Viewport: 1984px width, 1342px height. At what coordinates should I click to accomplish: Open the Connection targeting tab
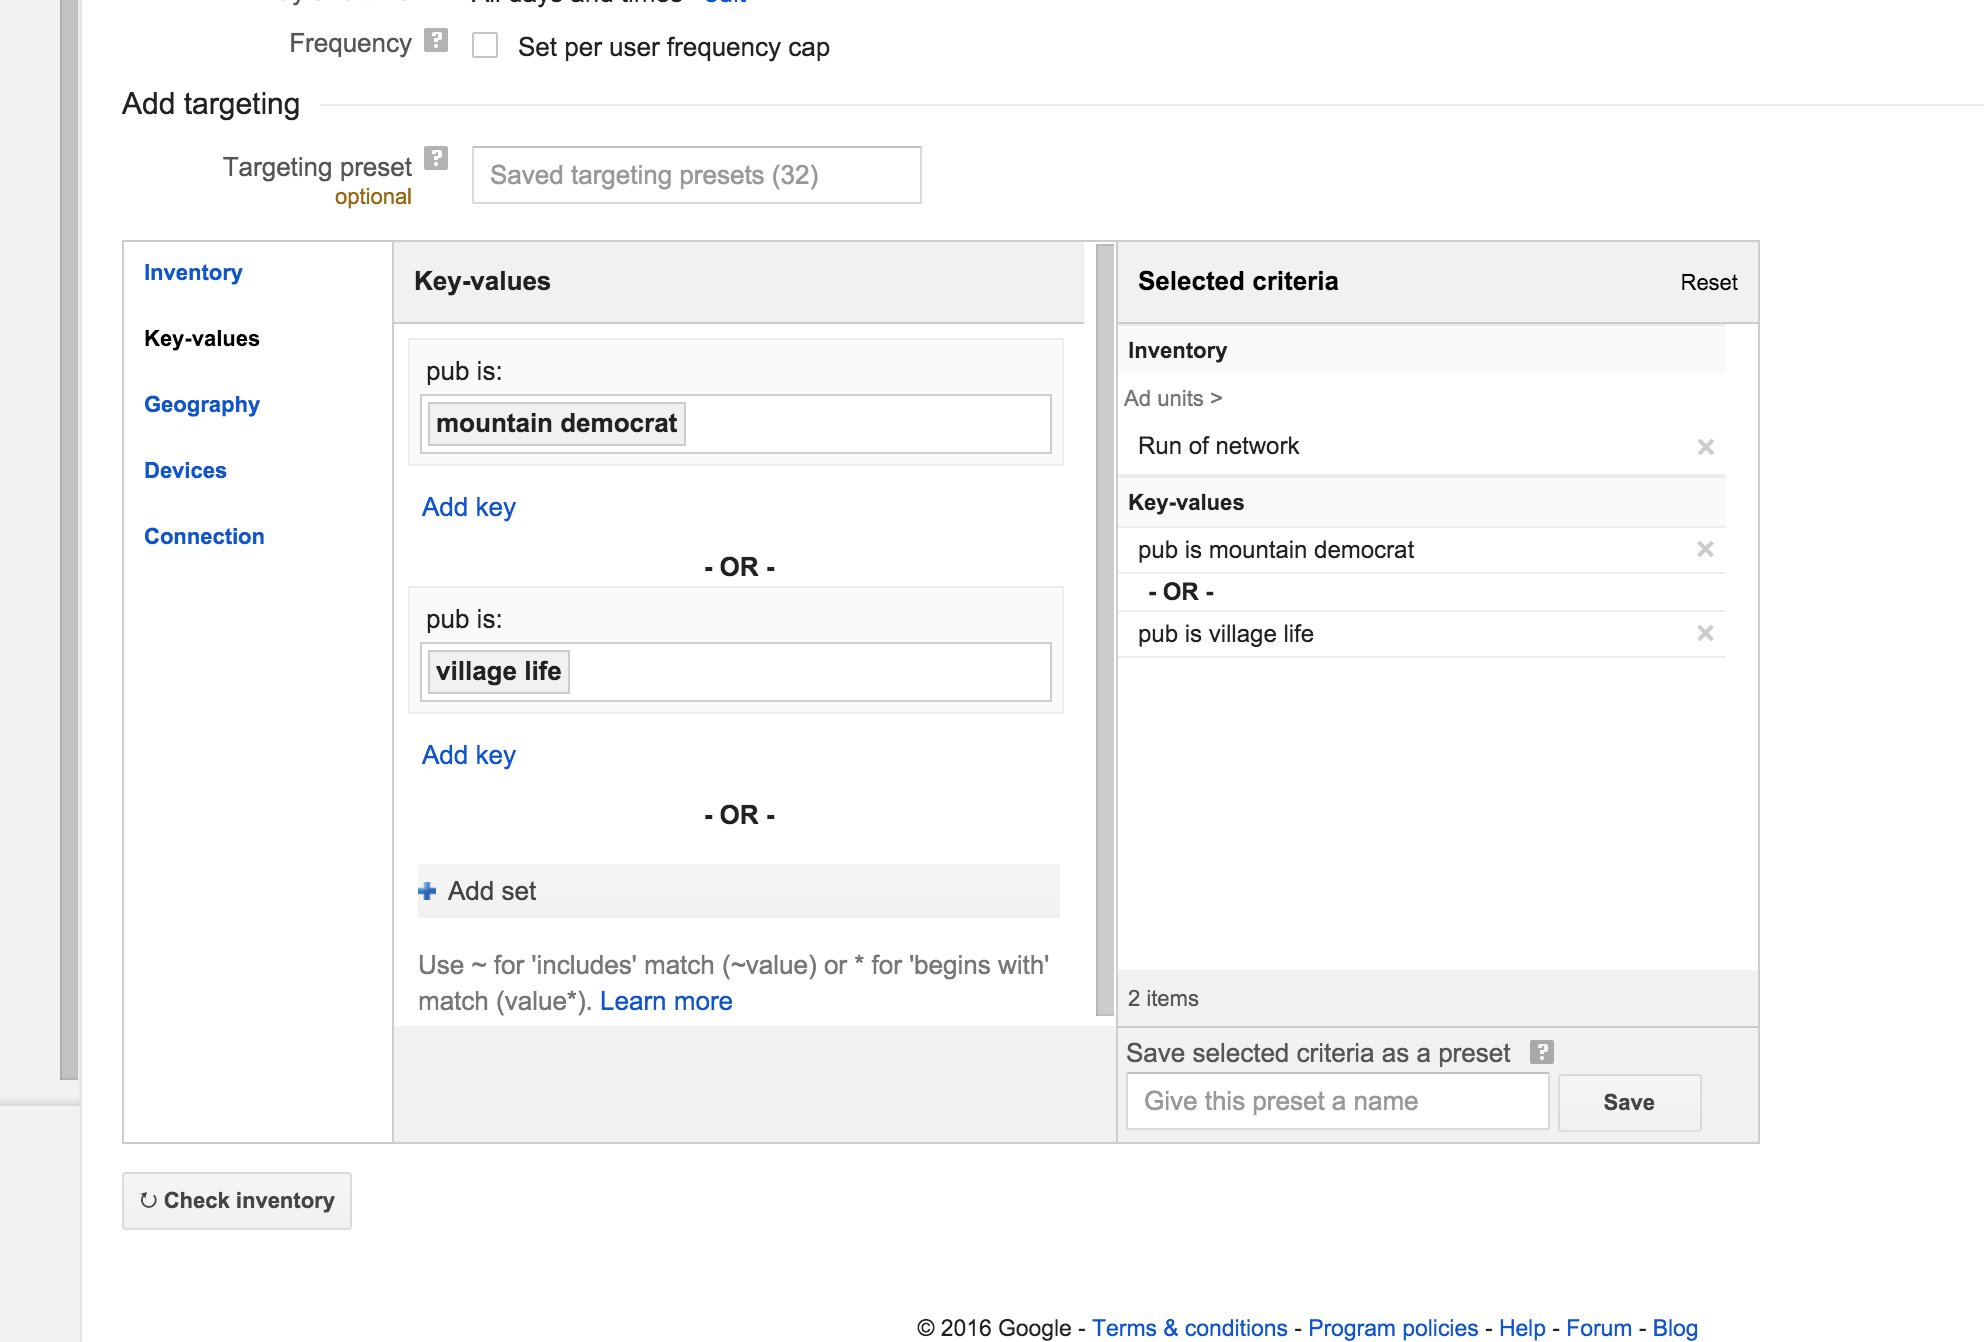tap(204, 537)
